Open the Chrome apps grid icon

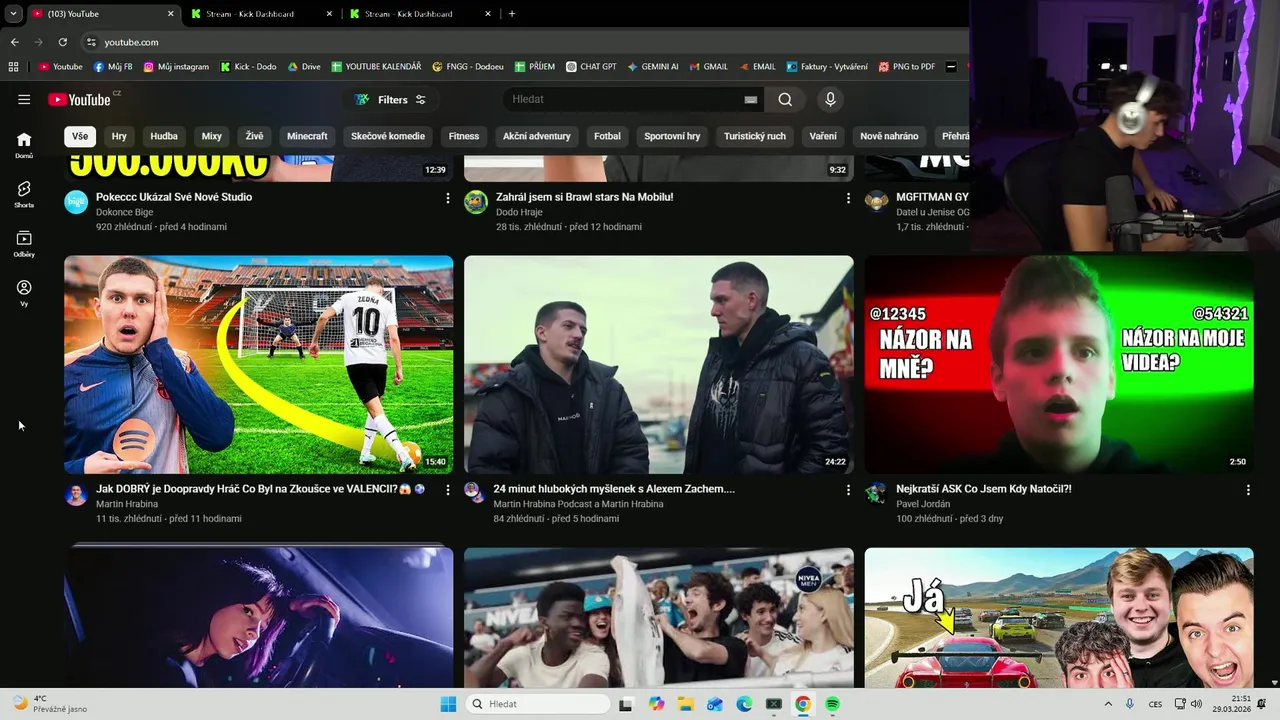click(13, 67)
